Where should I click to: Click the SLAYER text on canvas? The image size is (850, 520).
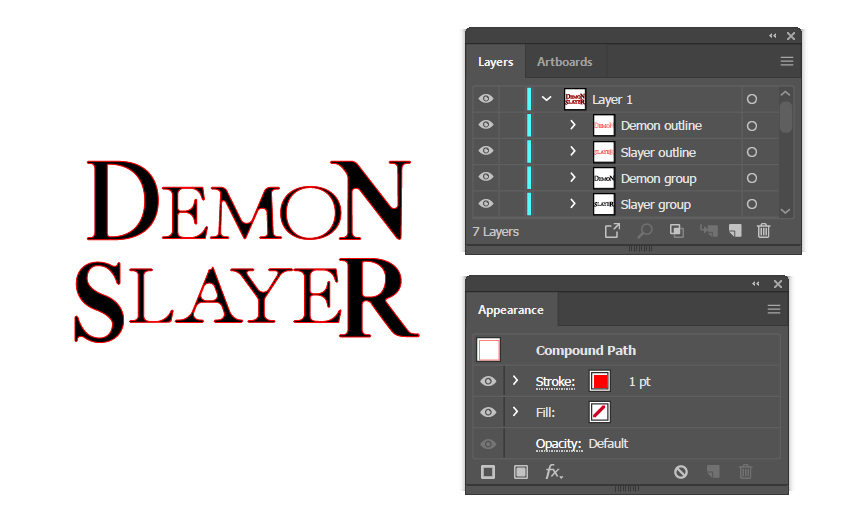[x=247, y=299]
